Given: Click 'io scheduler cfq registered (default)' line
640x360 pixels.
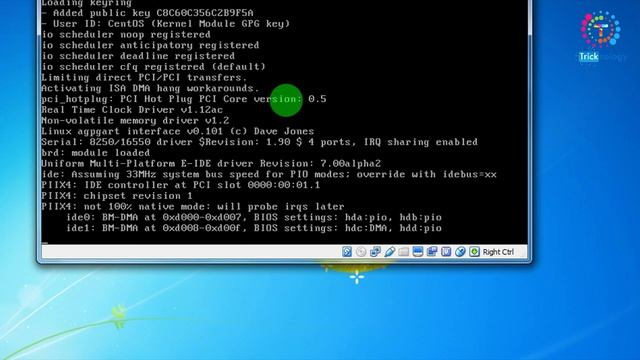Looking at the screenshot, I should 153,67.
